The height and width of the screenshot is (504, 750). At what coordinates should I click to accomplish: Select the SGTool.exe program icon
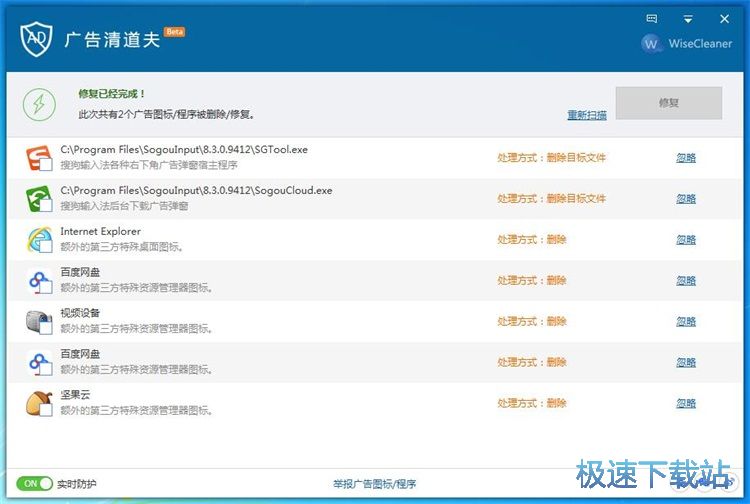tap(40, 158)
